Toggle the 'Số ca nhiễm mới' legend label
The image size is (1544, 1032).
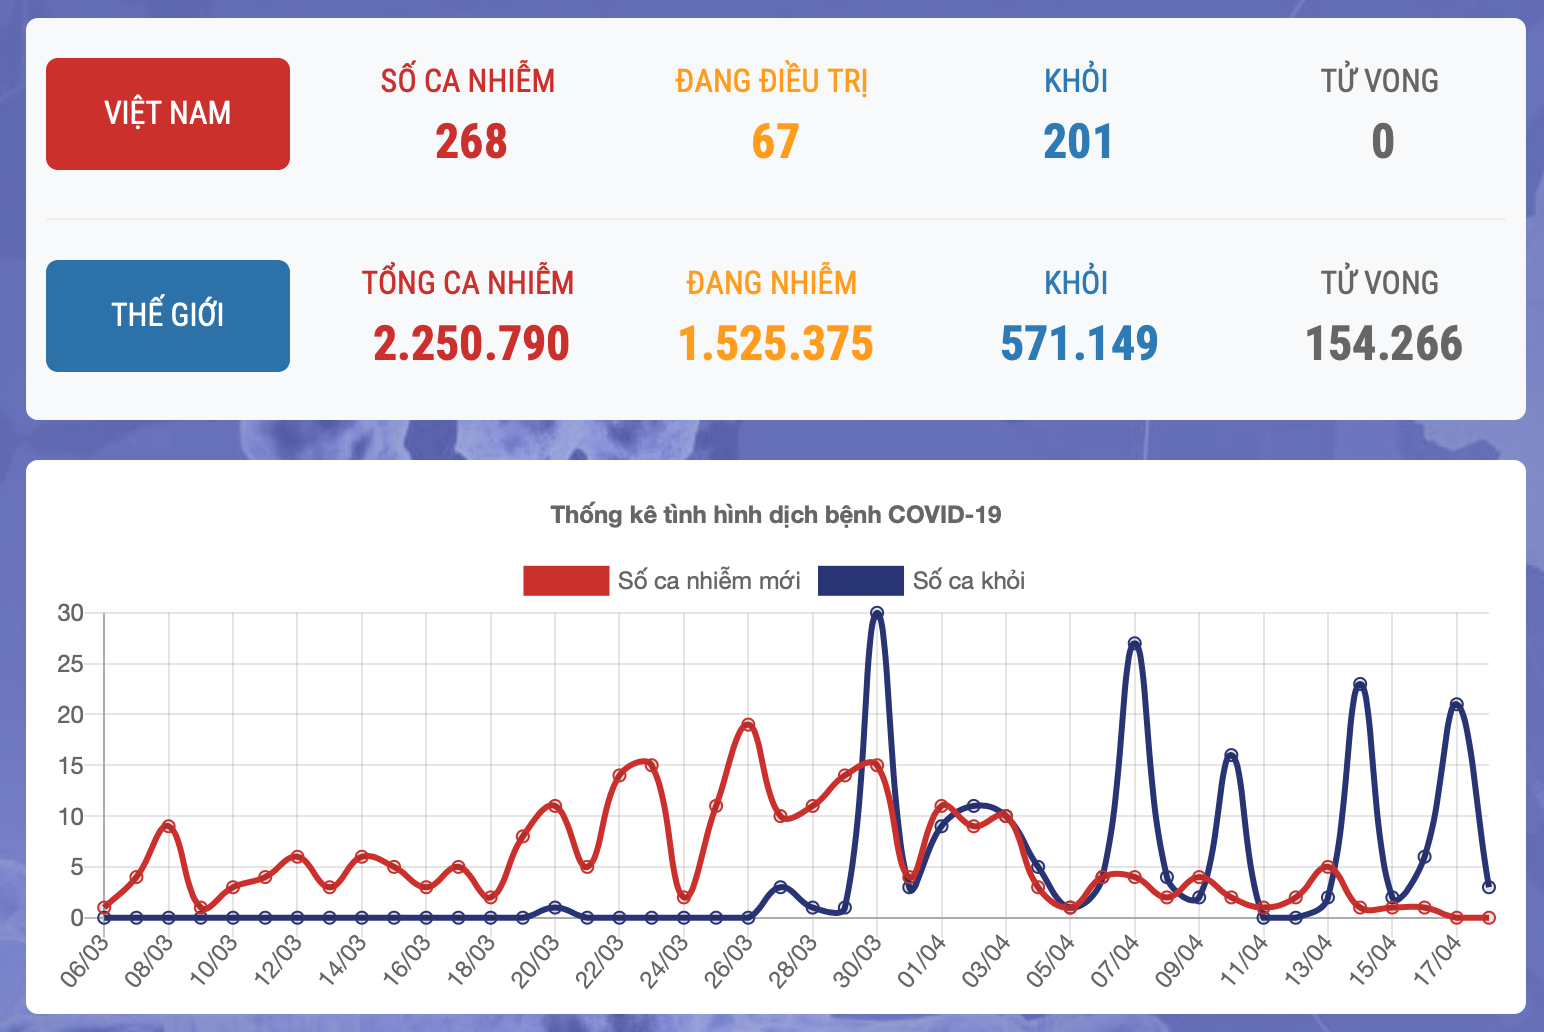click(708, 581)
